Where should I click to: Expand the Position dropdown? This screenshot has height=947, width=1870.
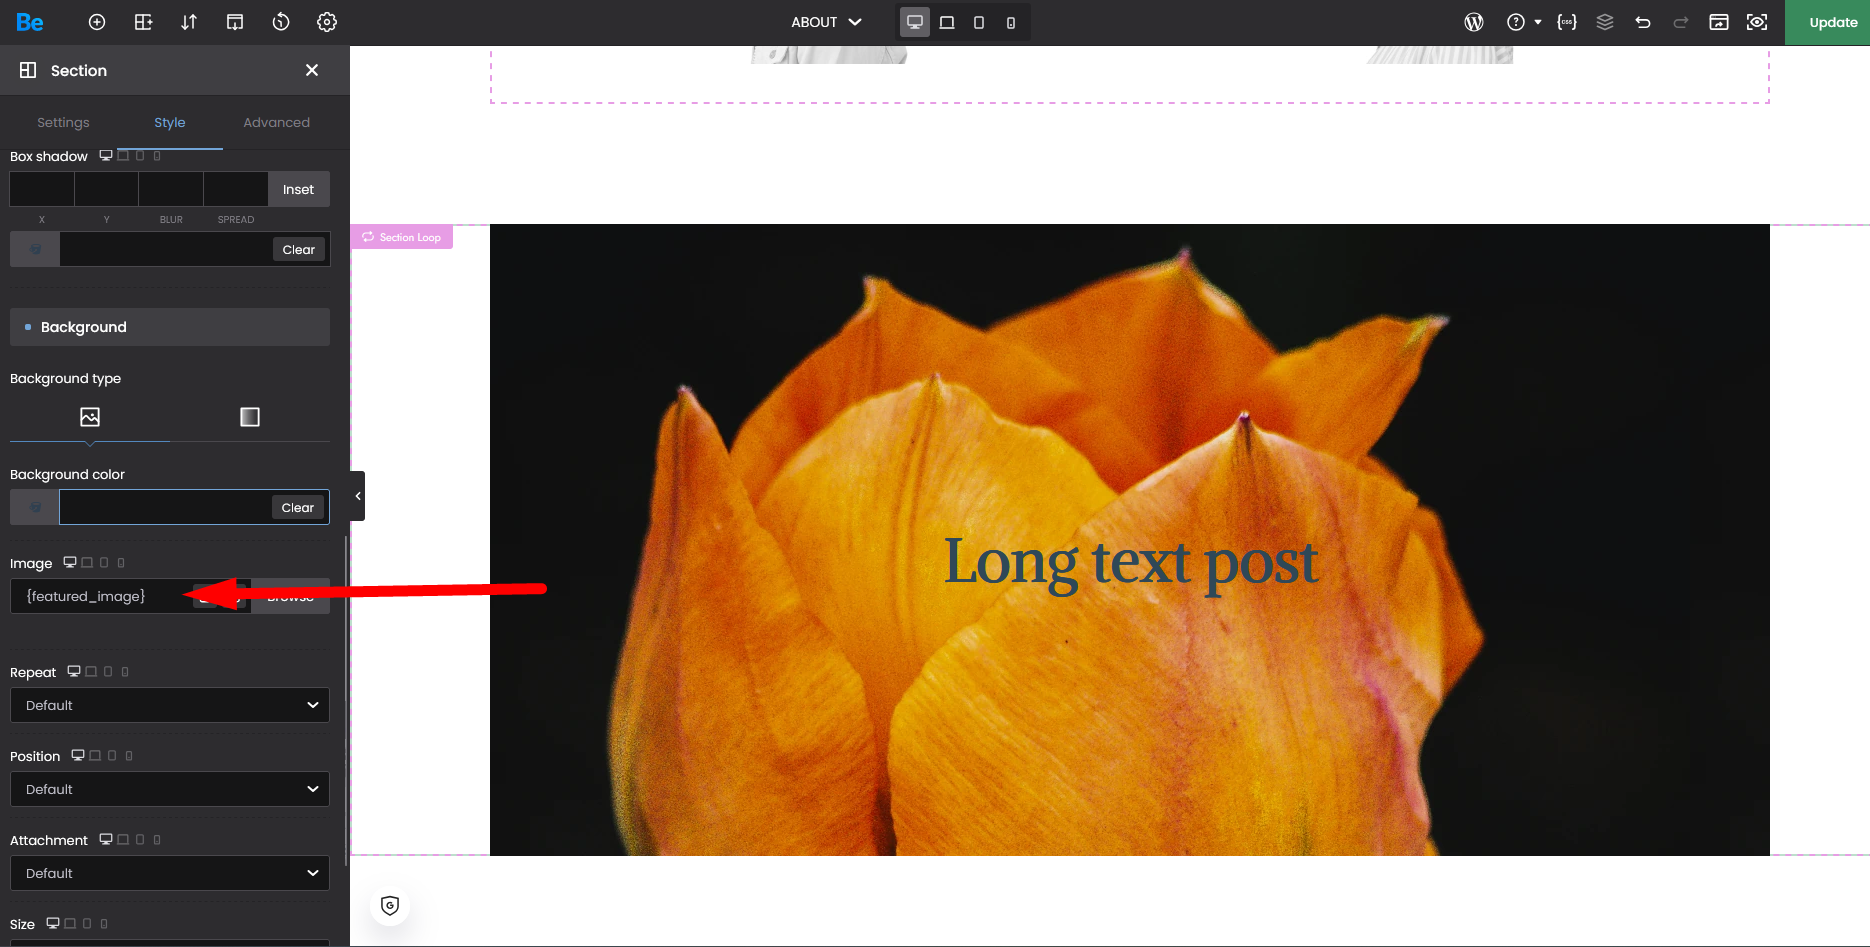[x=170, y=789]
